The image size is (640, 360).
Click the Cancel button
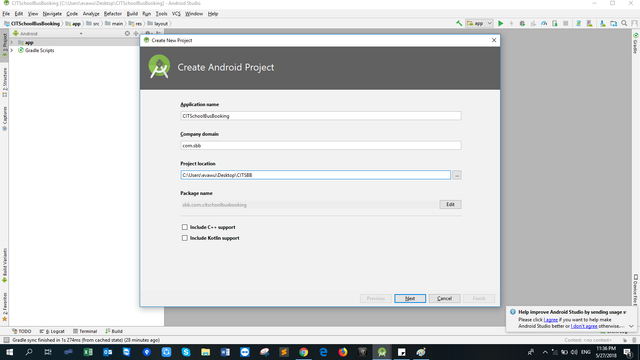click(444, 298)
